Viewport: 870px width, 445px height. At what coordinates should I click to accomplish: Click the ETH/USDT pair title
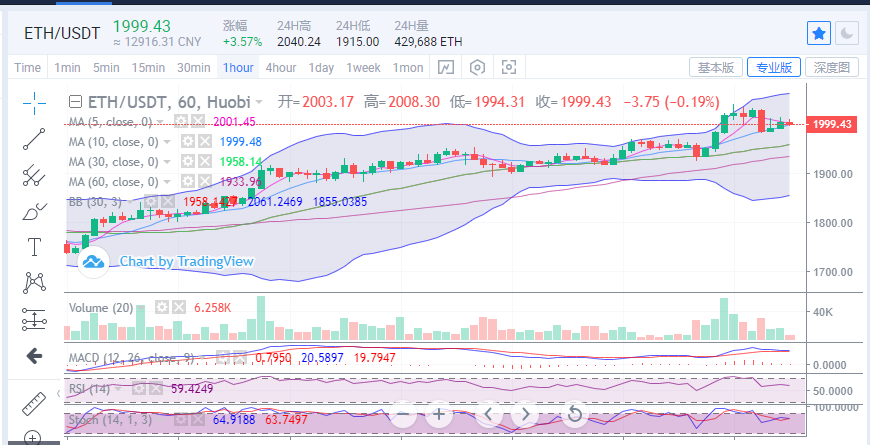point(62,33)
